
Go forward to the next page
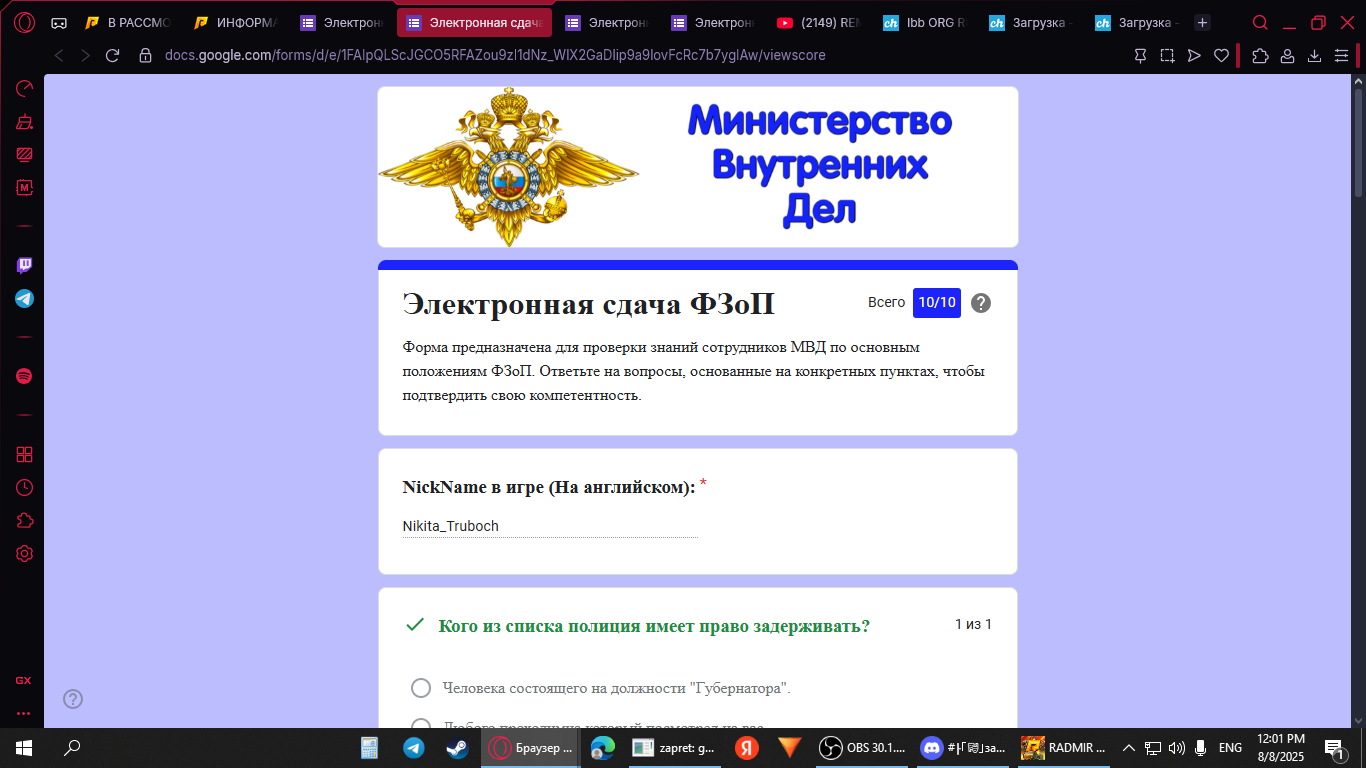click(85, 56)
